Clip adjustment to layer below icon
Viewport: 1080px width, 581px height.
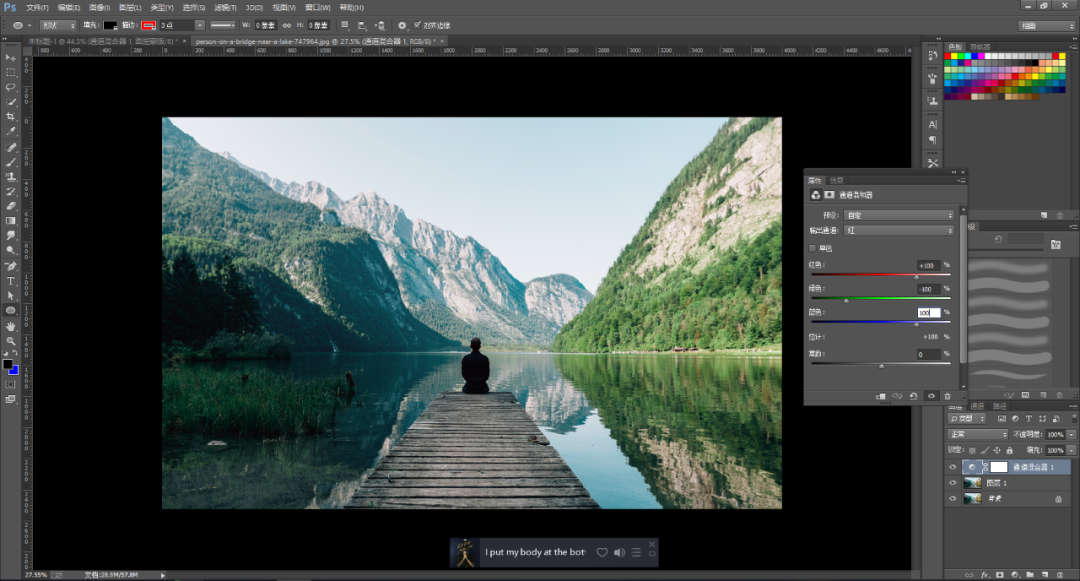point(880,396)
